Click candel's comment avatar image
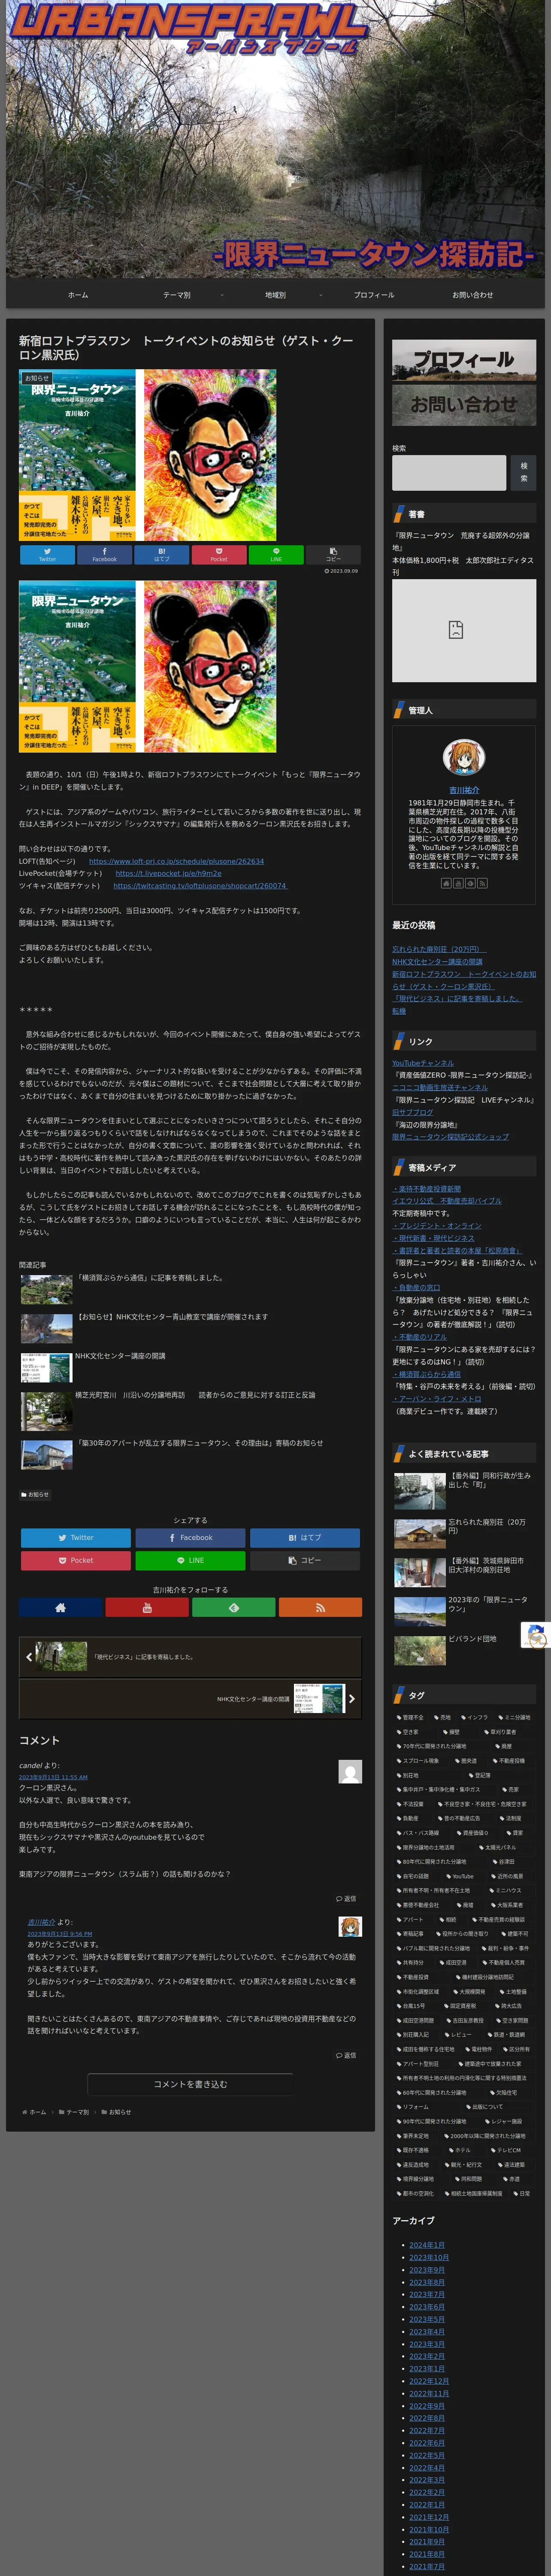Screen dimensions: 551x2576 click(350, 1771)
